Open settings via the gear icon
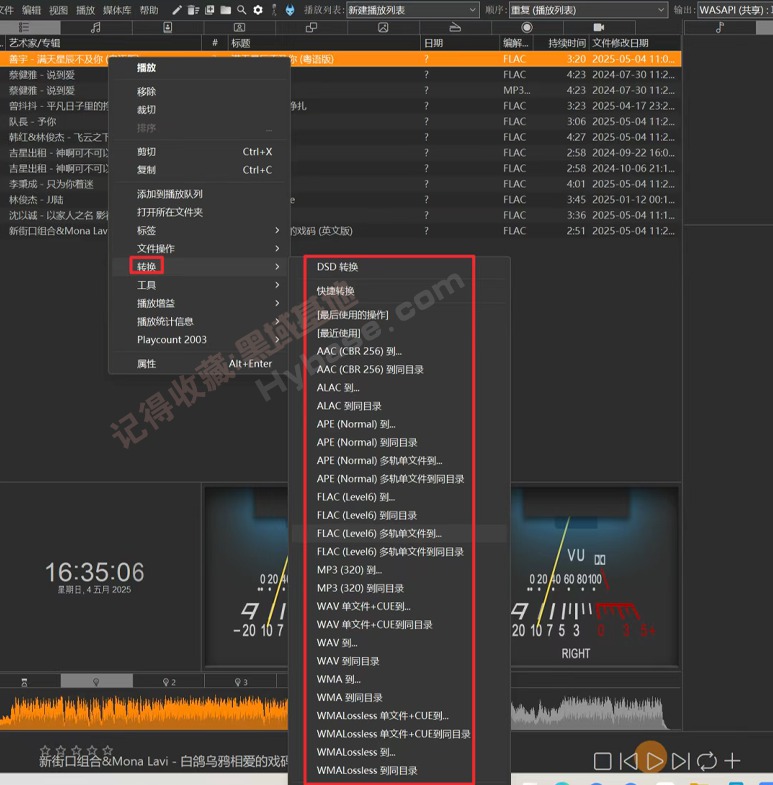773x785 pixels. point(258,9)
